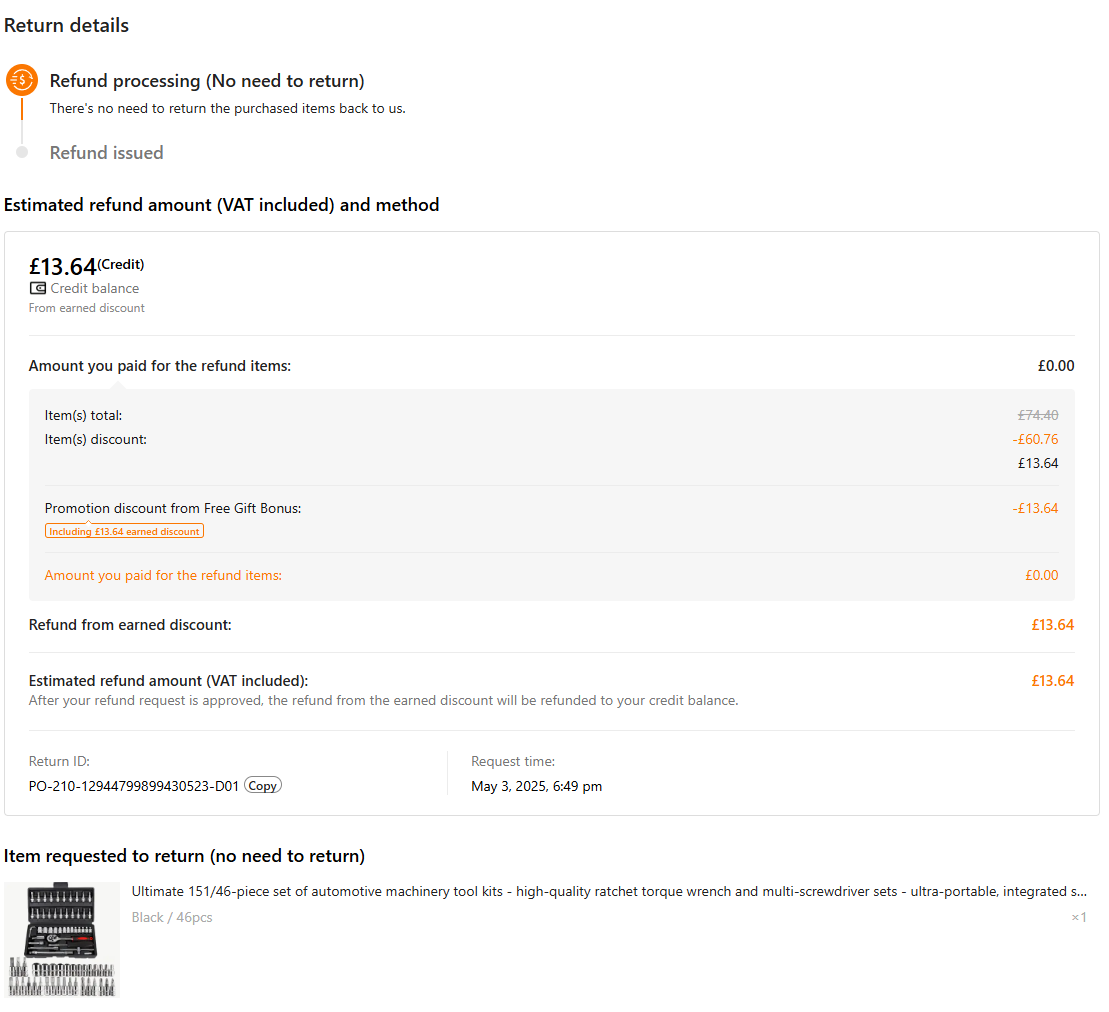
Task: Click the struck-through £74.40 item total
Action: click(x=1037, y=415)
